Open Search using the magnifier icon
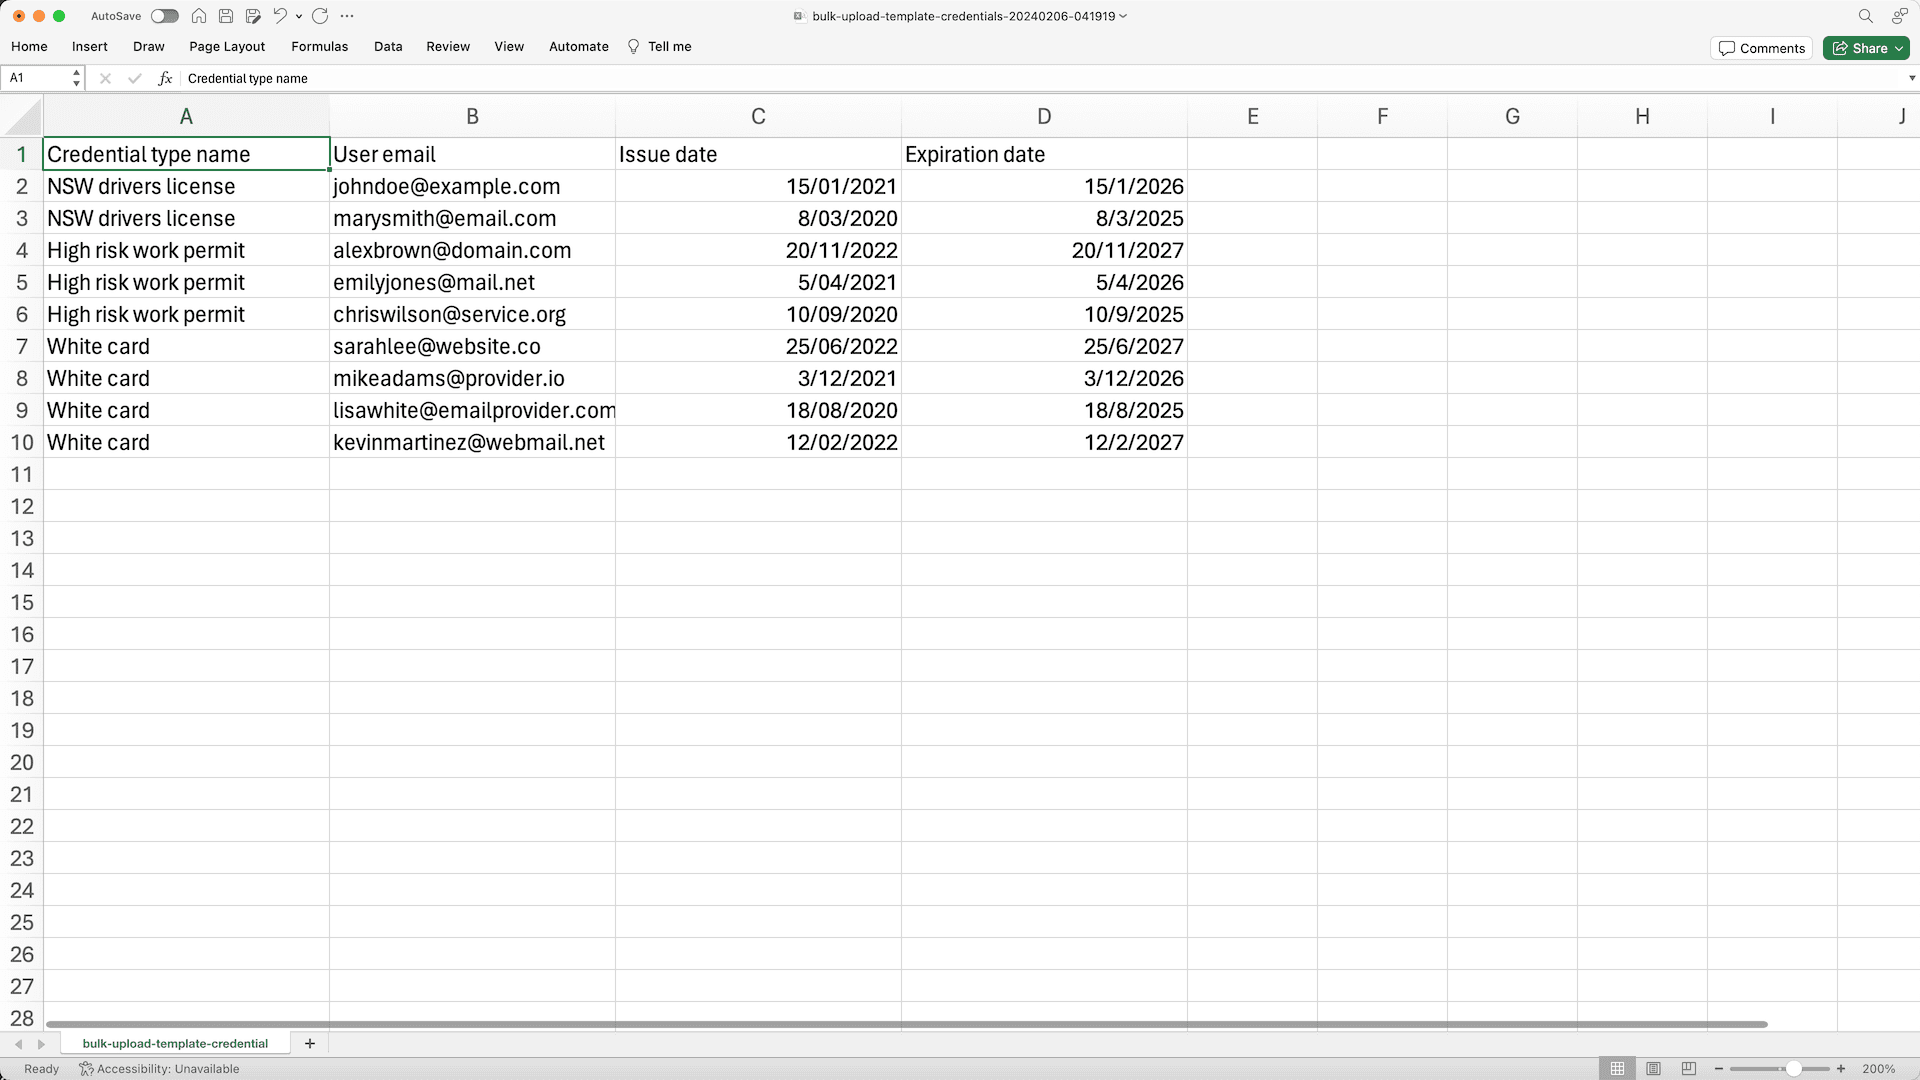This screenshot has width=1920, height=1080. [1865, 16]
